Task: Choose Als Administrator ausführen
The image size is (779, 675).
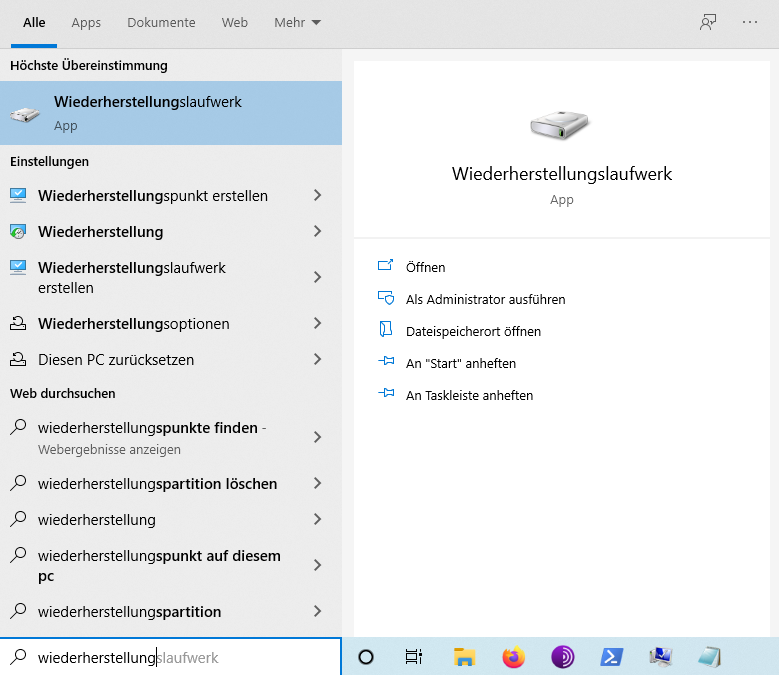Action: tap(485, 300)
